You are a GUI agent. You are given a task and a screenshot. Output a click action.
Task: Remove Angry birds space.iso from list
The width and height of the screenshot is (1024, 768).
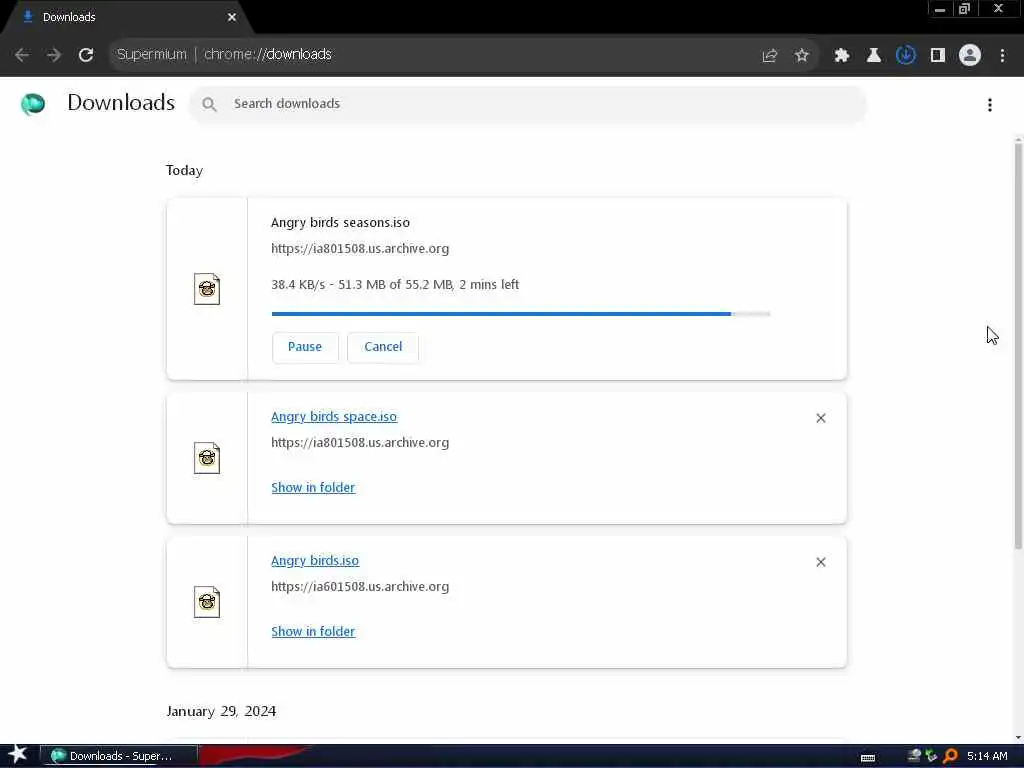click(x=821, y=418)
